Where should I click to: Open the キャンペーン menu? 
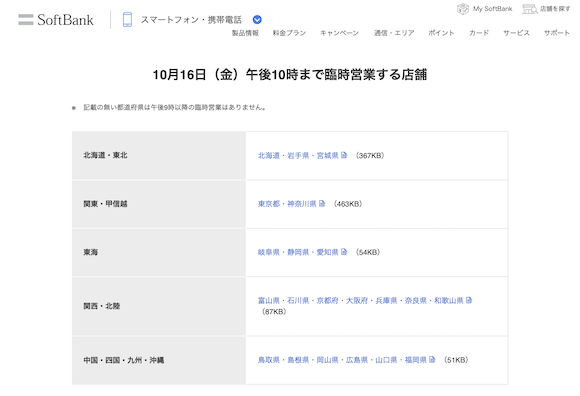coord(340,33)
